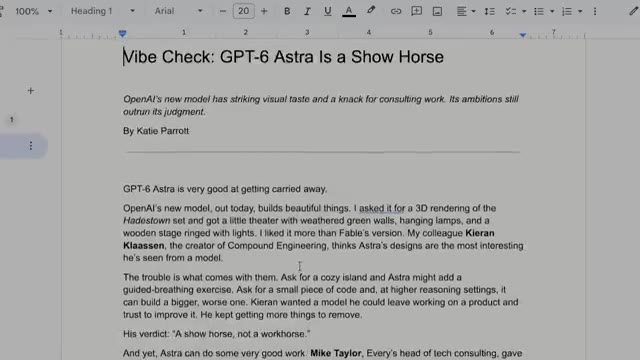
Task: Select page 1 in the left sidebar
Action: point(11,120)
